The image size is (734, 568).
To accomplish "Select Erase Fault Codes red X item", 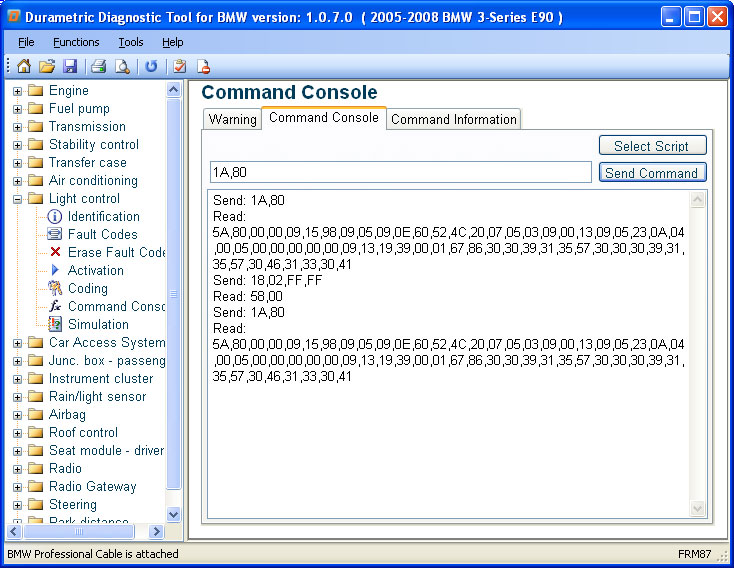I will [117, 252].
